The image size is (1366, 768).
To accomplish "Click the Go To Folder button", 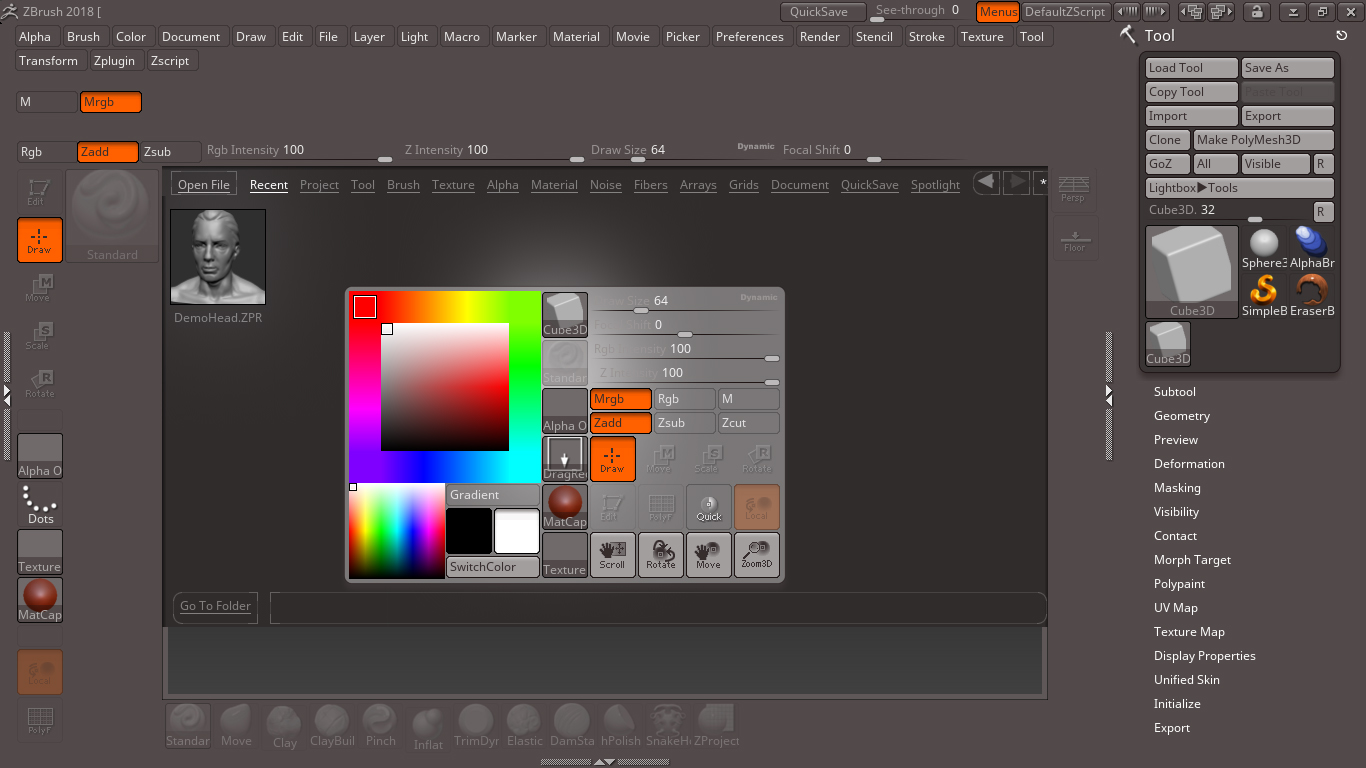I will 215,606.
